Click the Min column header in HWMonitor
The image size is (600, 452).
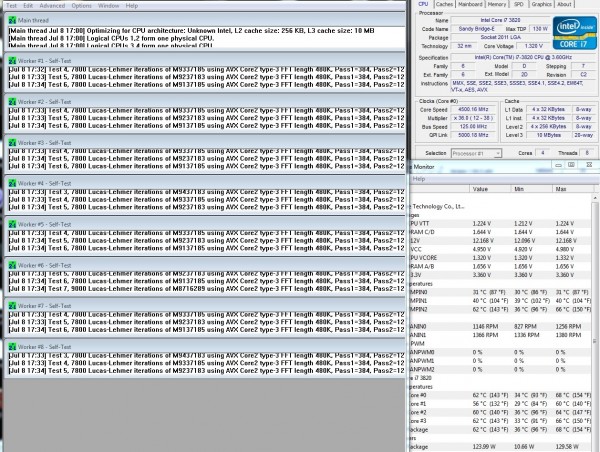[x=532, y=189]
